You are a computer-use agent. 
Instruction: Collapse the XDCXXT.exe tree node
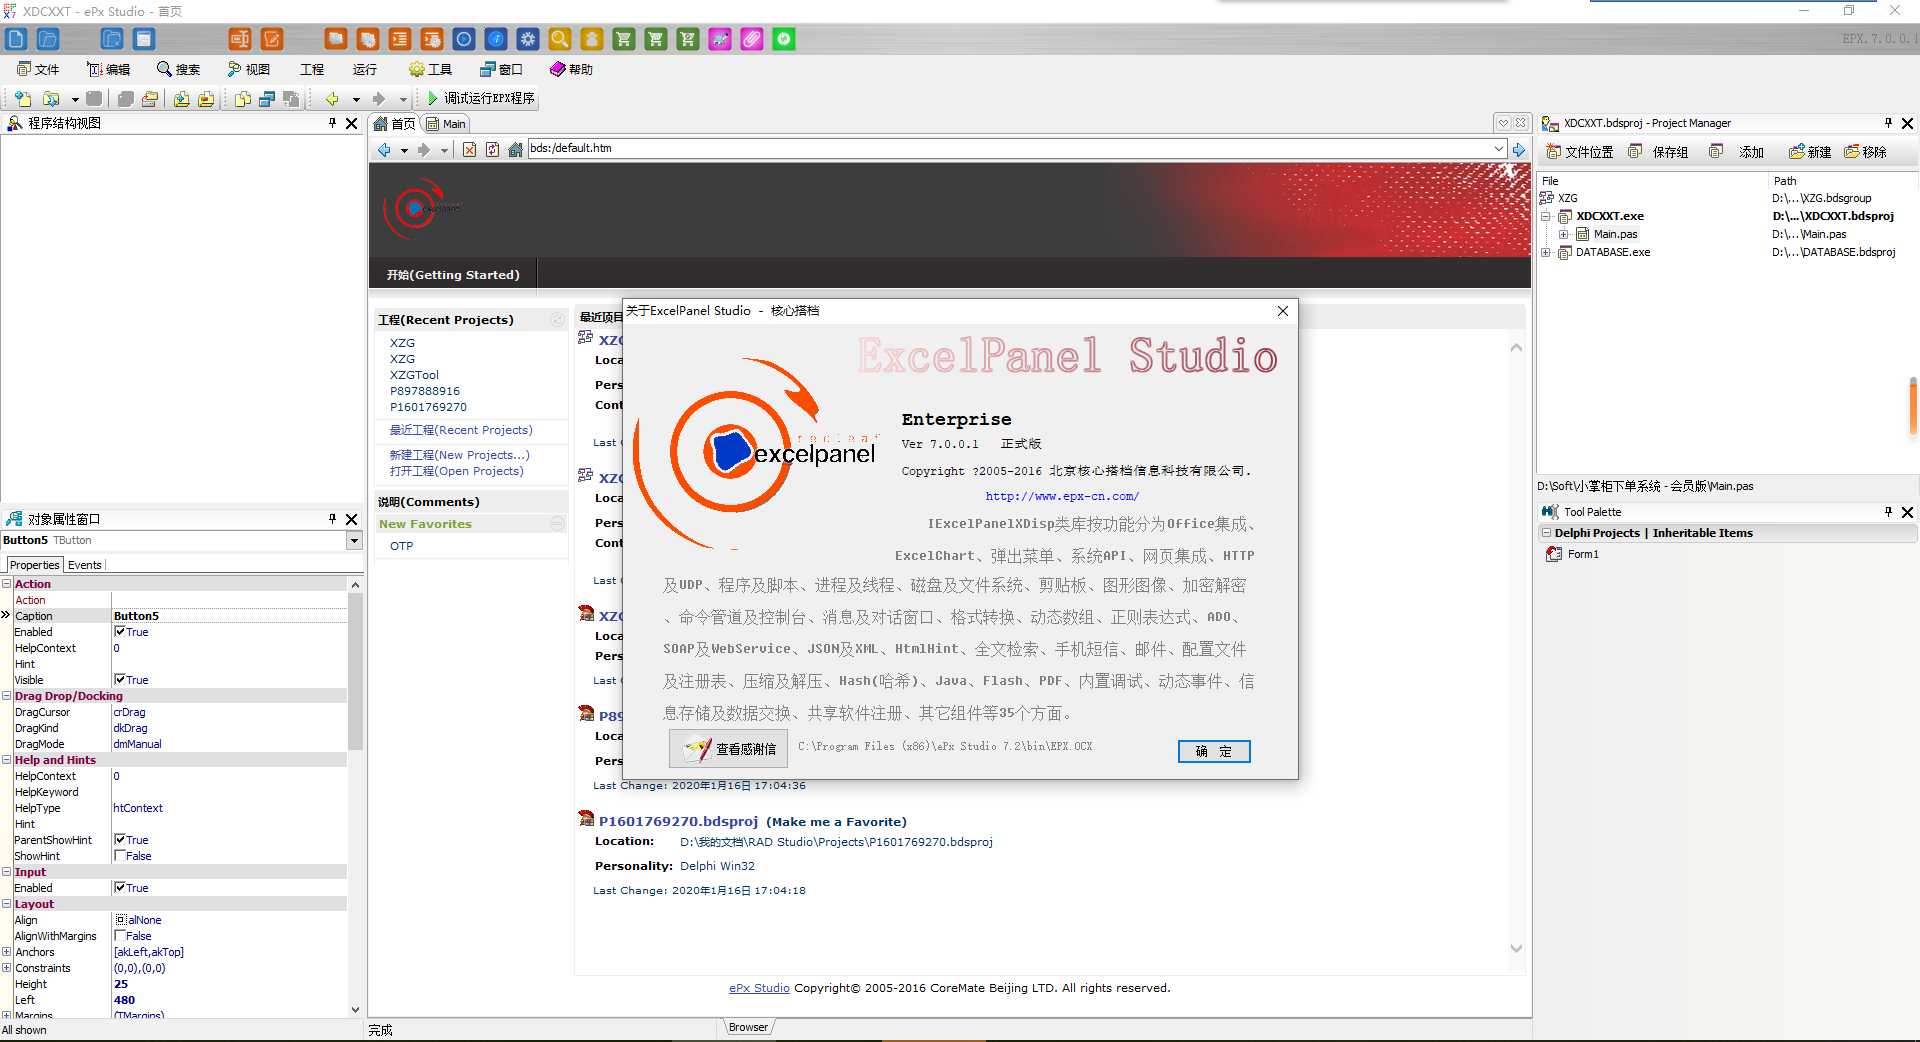1546,216
